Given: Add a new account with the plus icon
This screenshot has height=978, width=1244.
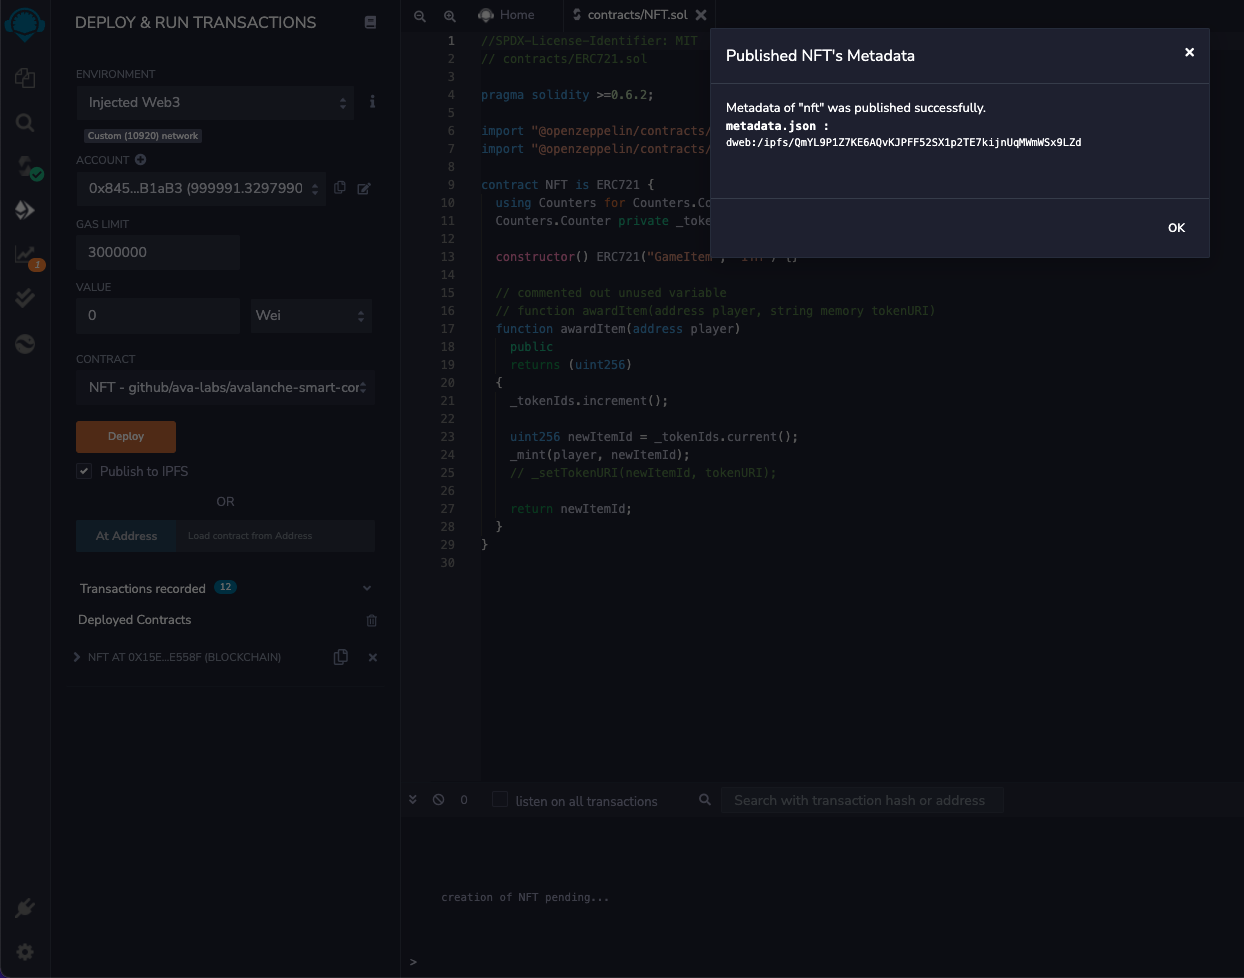Looking at the screenshot, I should (x=140, y=159).
